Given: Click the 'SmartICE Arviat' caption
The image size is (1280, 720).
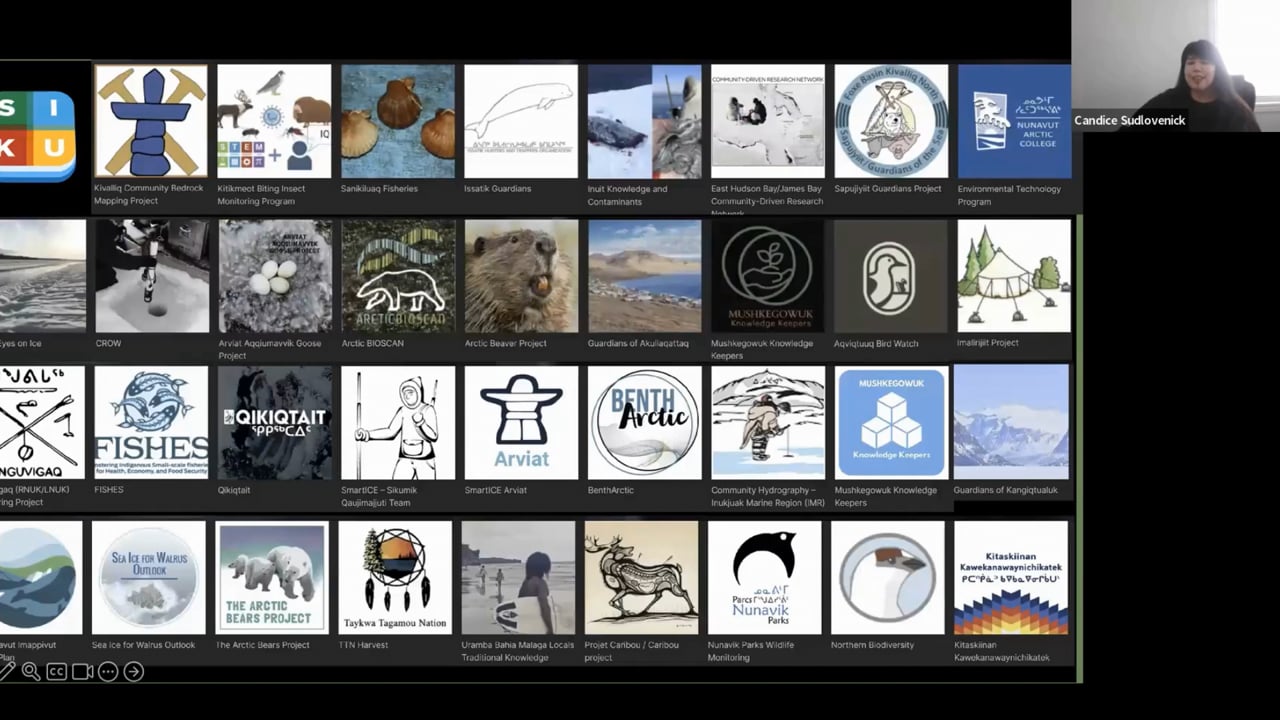Looking at the screenshot, I should pyautogui.click(x=495, y=490).
